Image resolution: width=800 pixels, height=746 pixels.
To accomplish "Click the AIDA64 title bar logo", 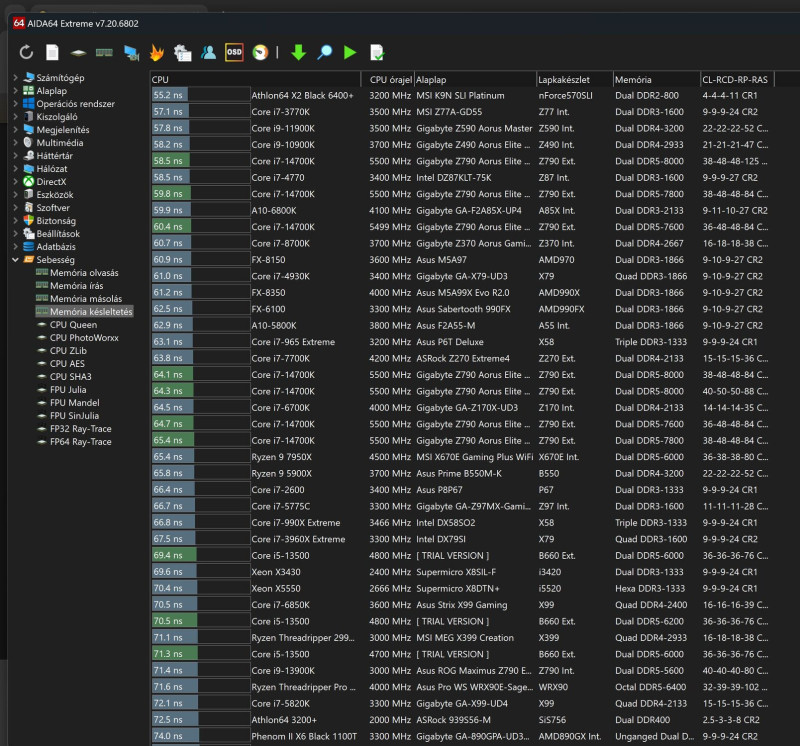I will (x=19, y=23).
